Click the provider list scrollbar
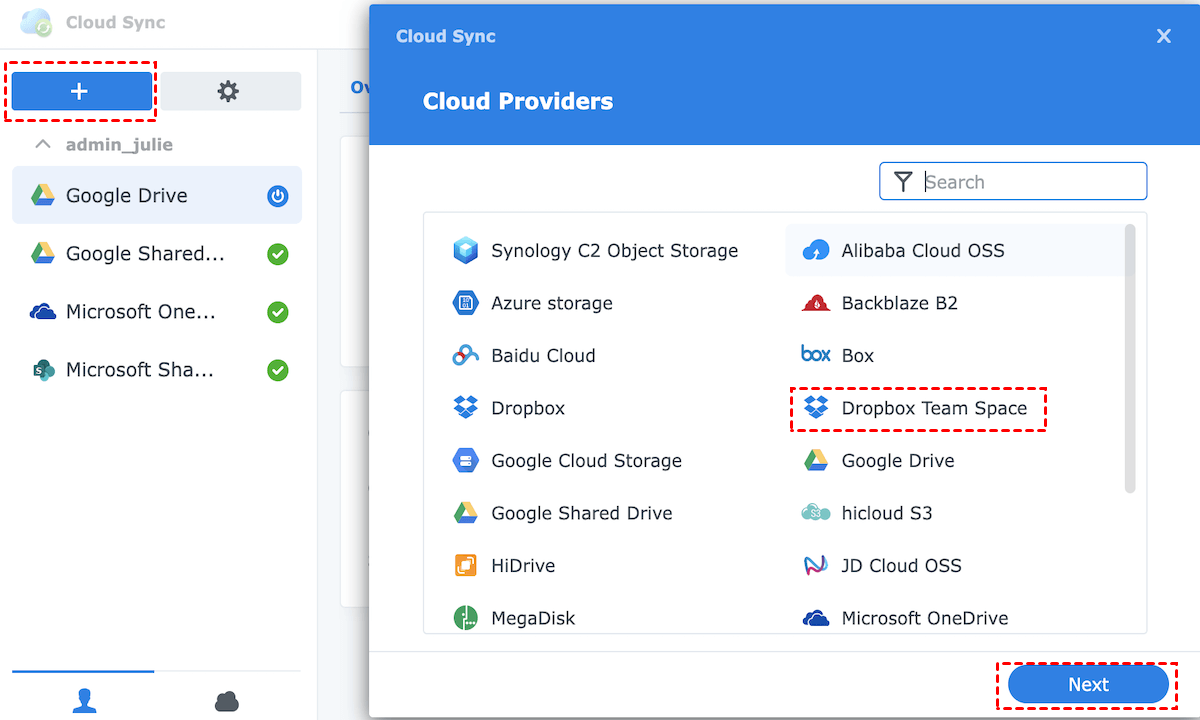Viewport: 1200px width, 720px height. (1130, 358)
